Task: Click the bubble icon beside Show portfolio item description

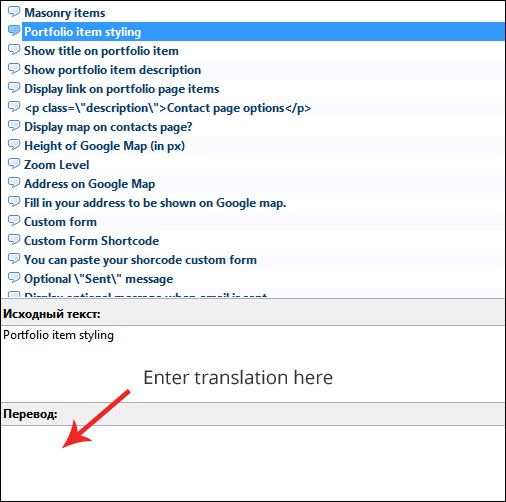Action: [14, 69]
